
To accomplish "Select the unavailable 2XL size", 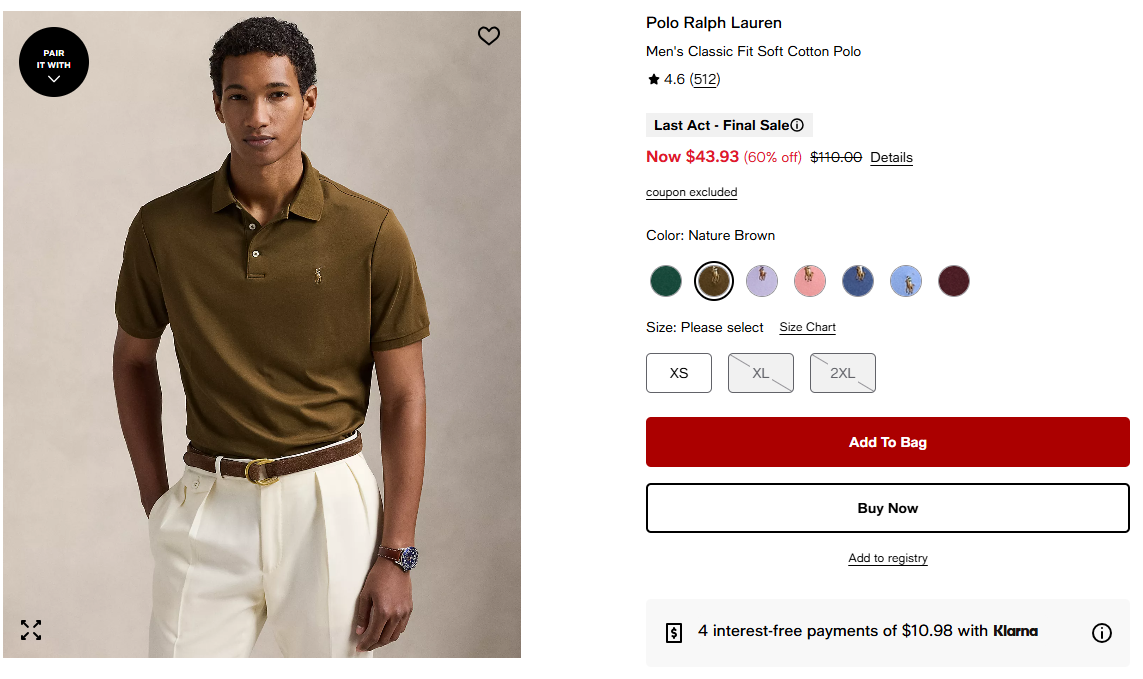I will click(x=843, y=373).
